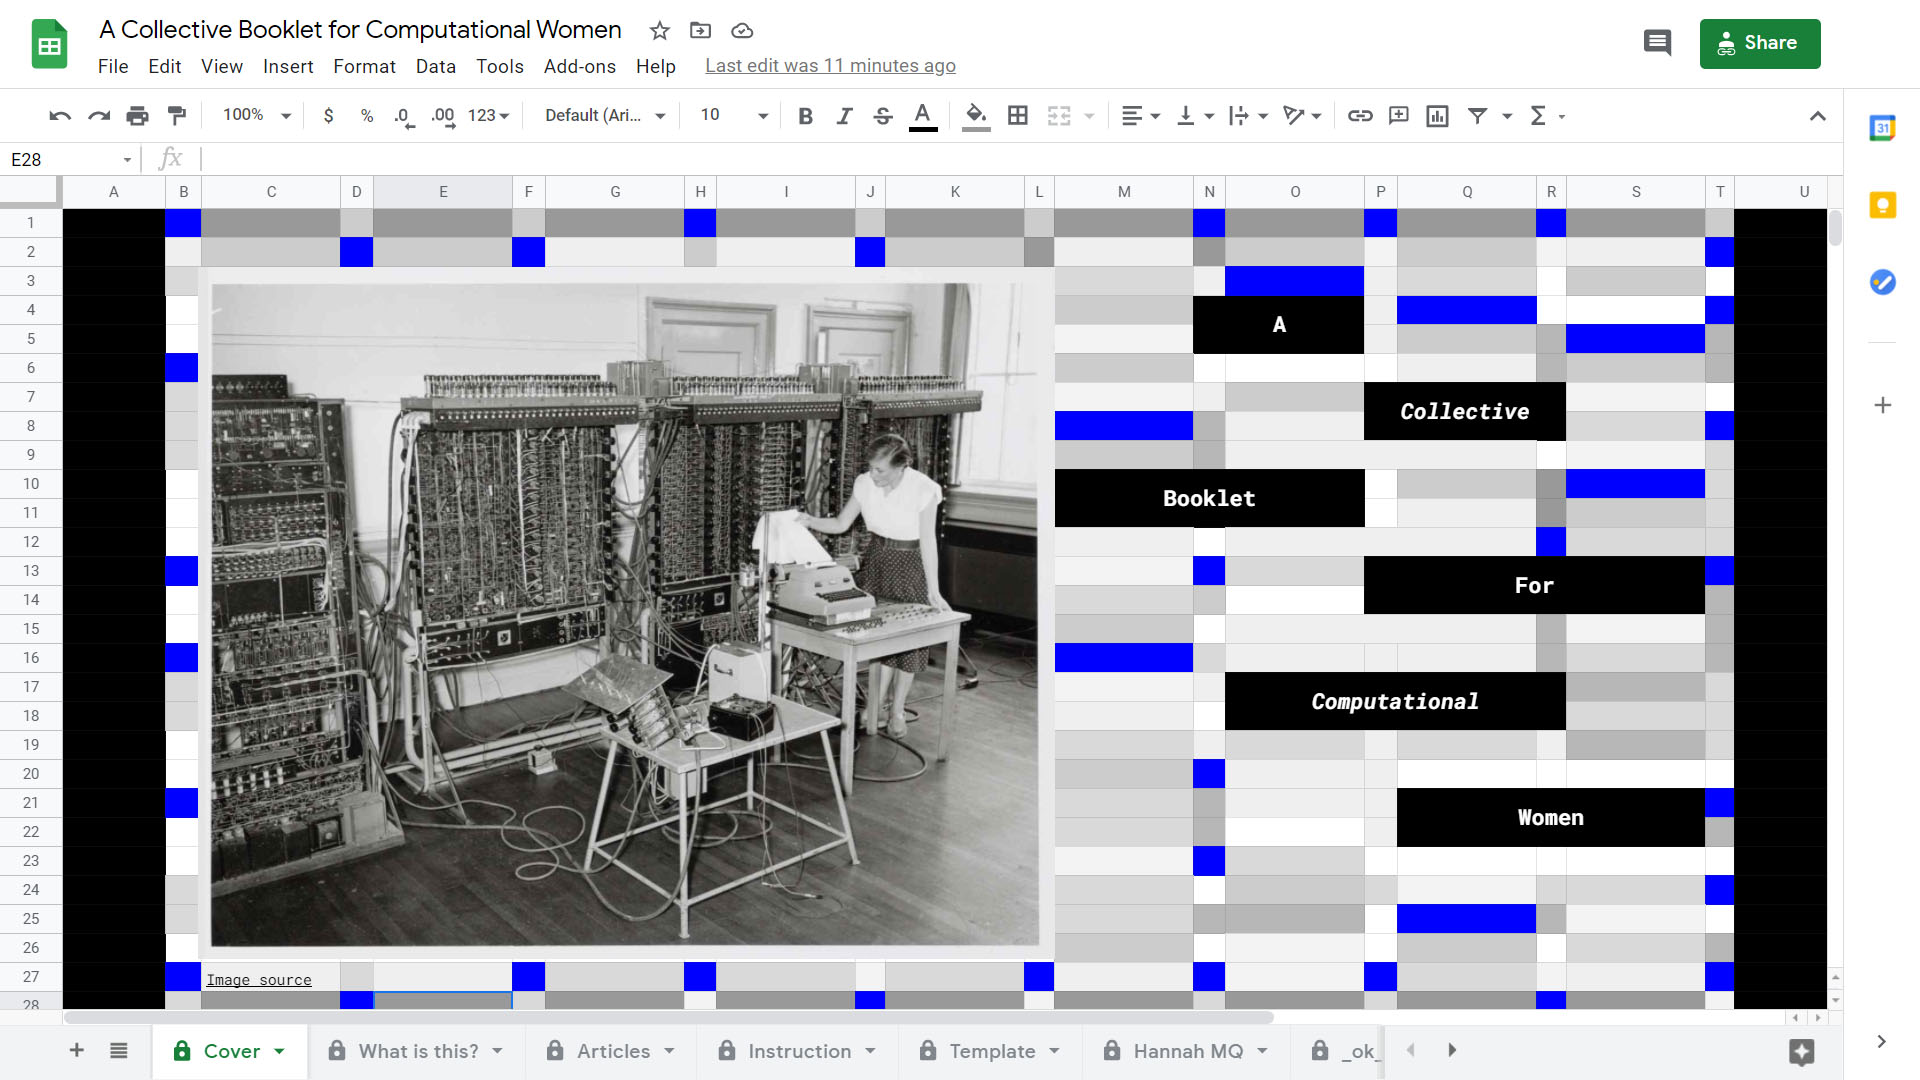
Task: Click the Share button
Action: click(x=1760, y=43)
